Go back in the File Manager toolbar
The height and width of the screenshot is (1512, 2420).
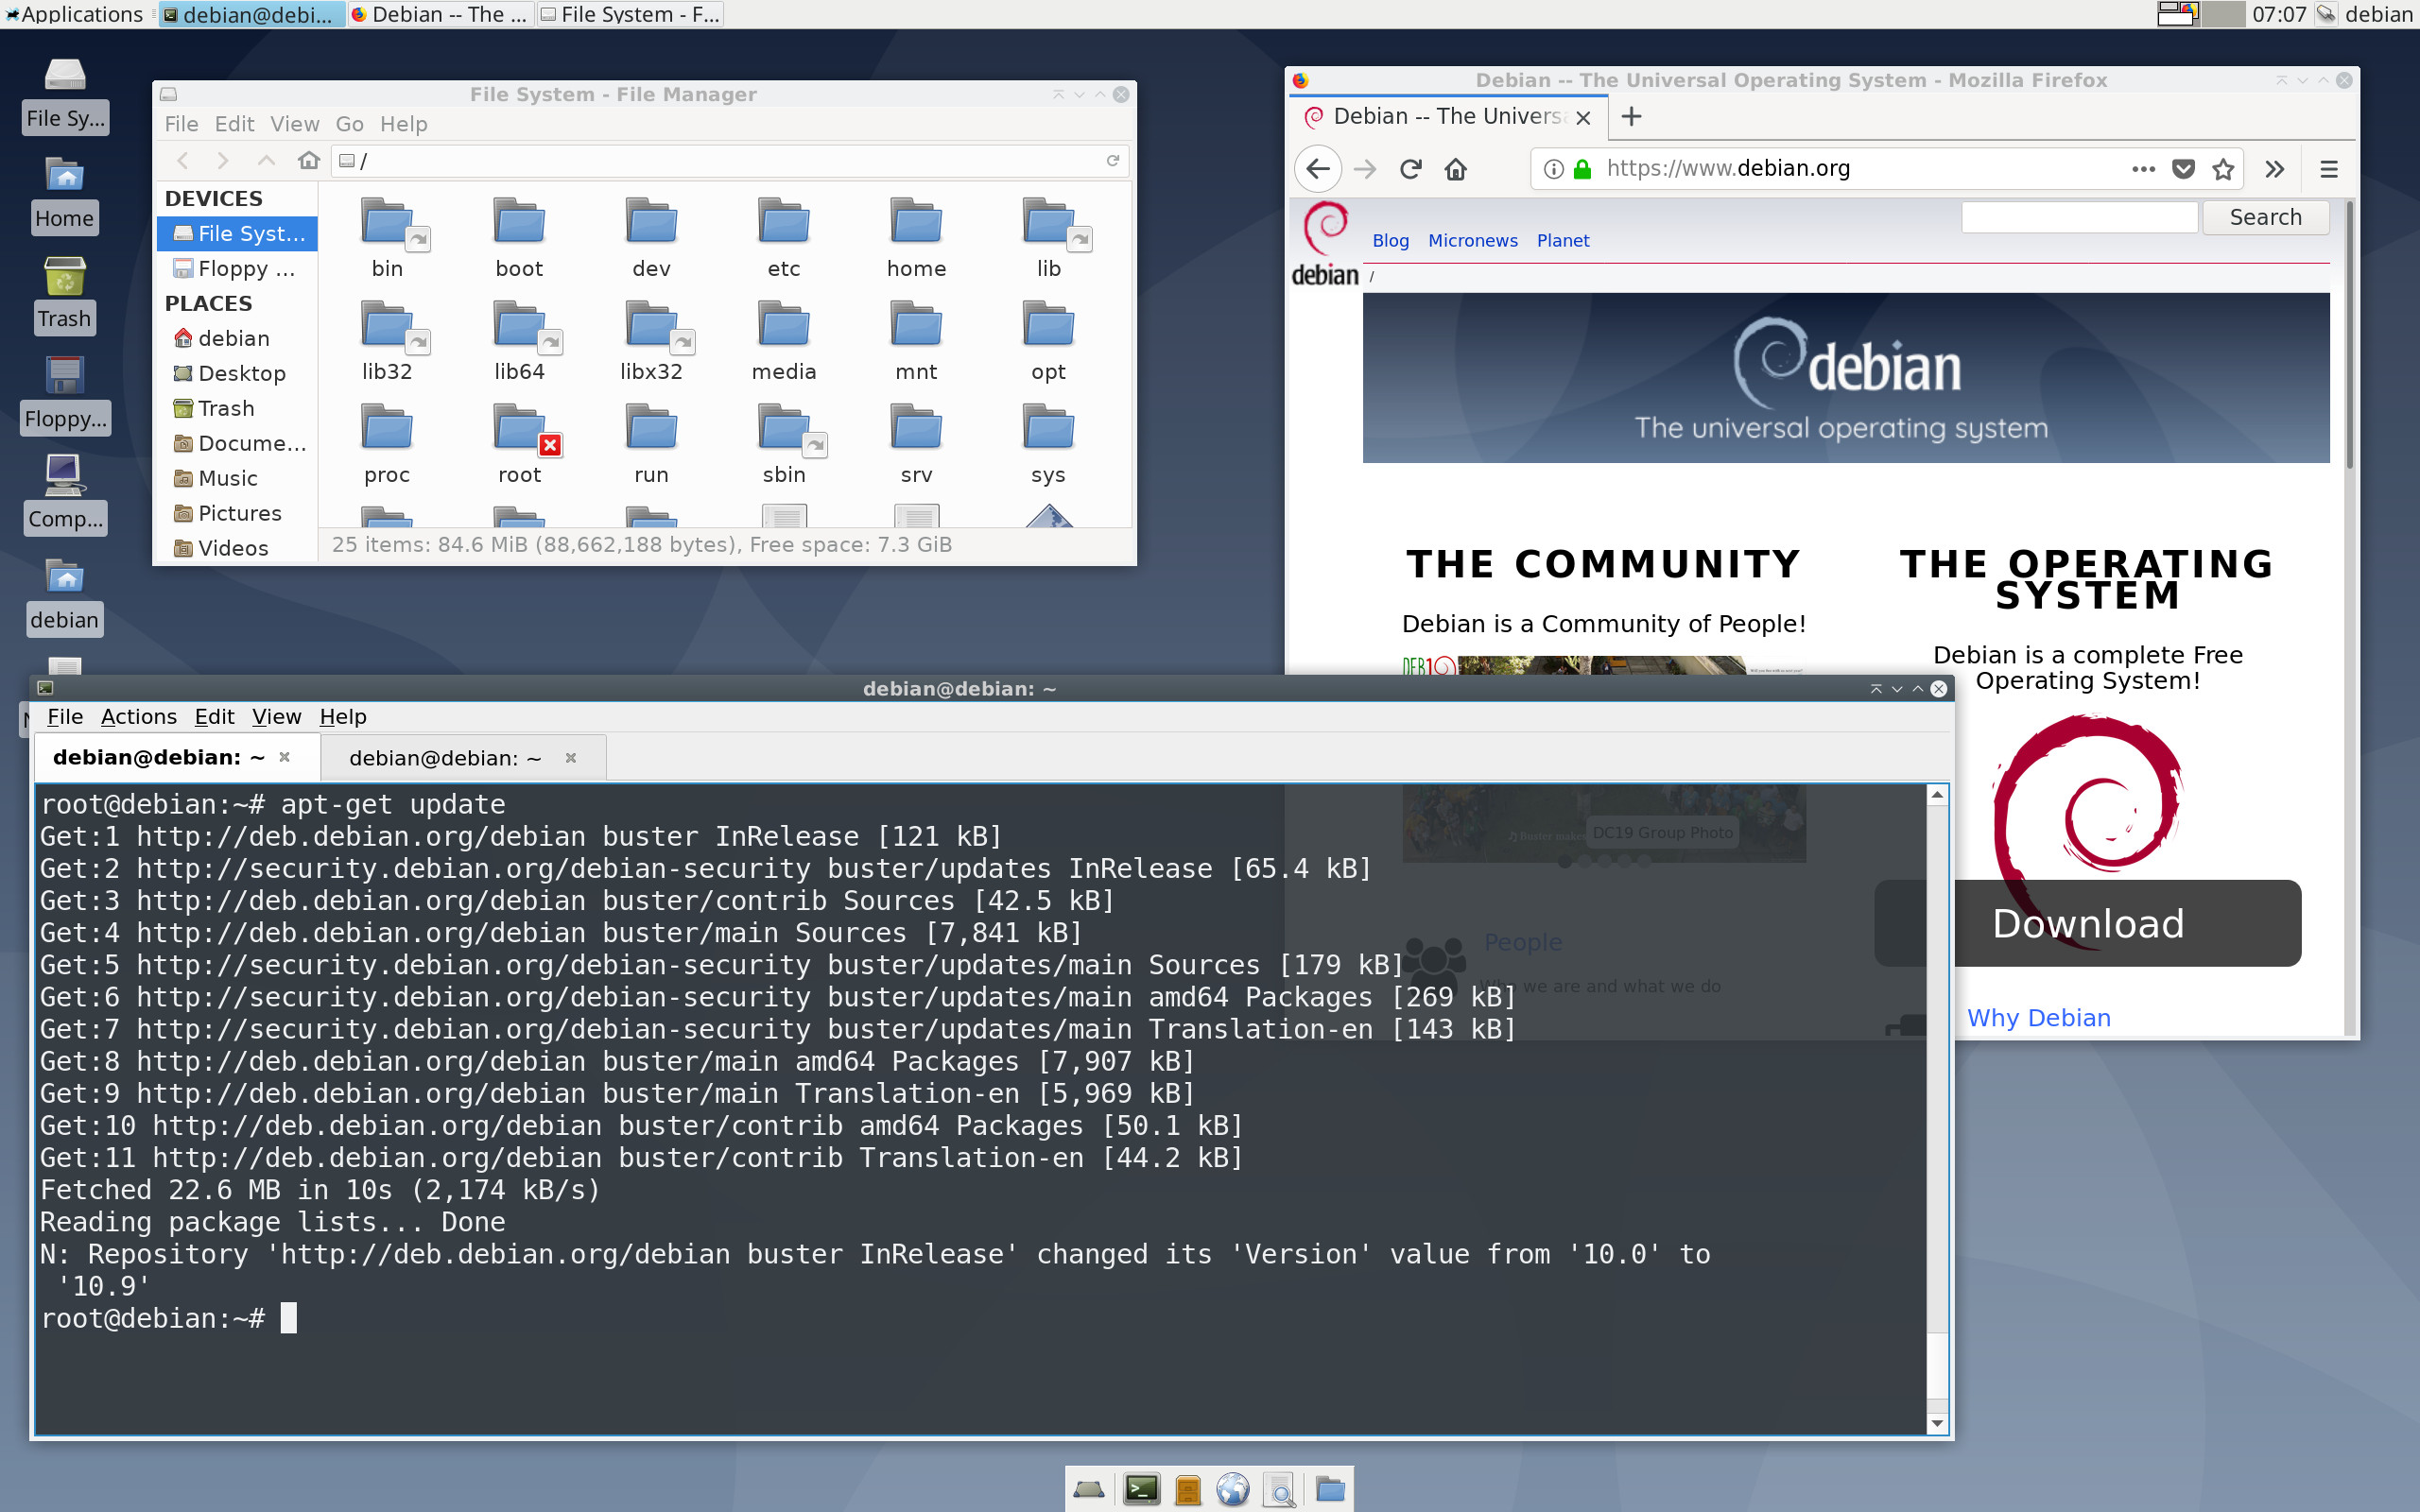pyautogui.click(x=183, y=161)
